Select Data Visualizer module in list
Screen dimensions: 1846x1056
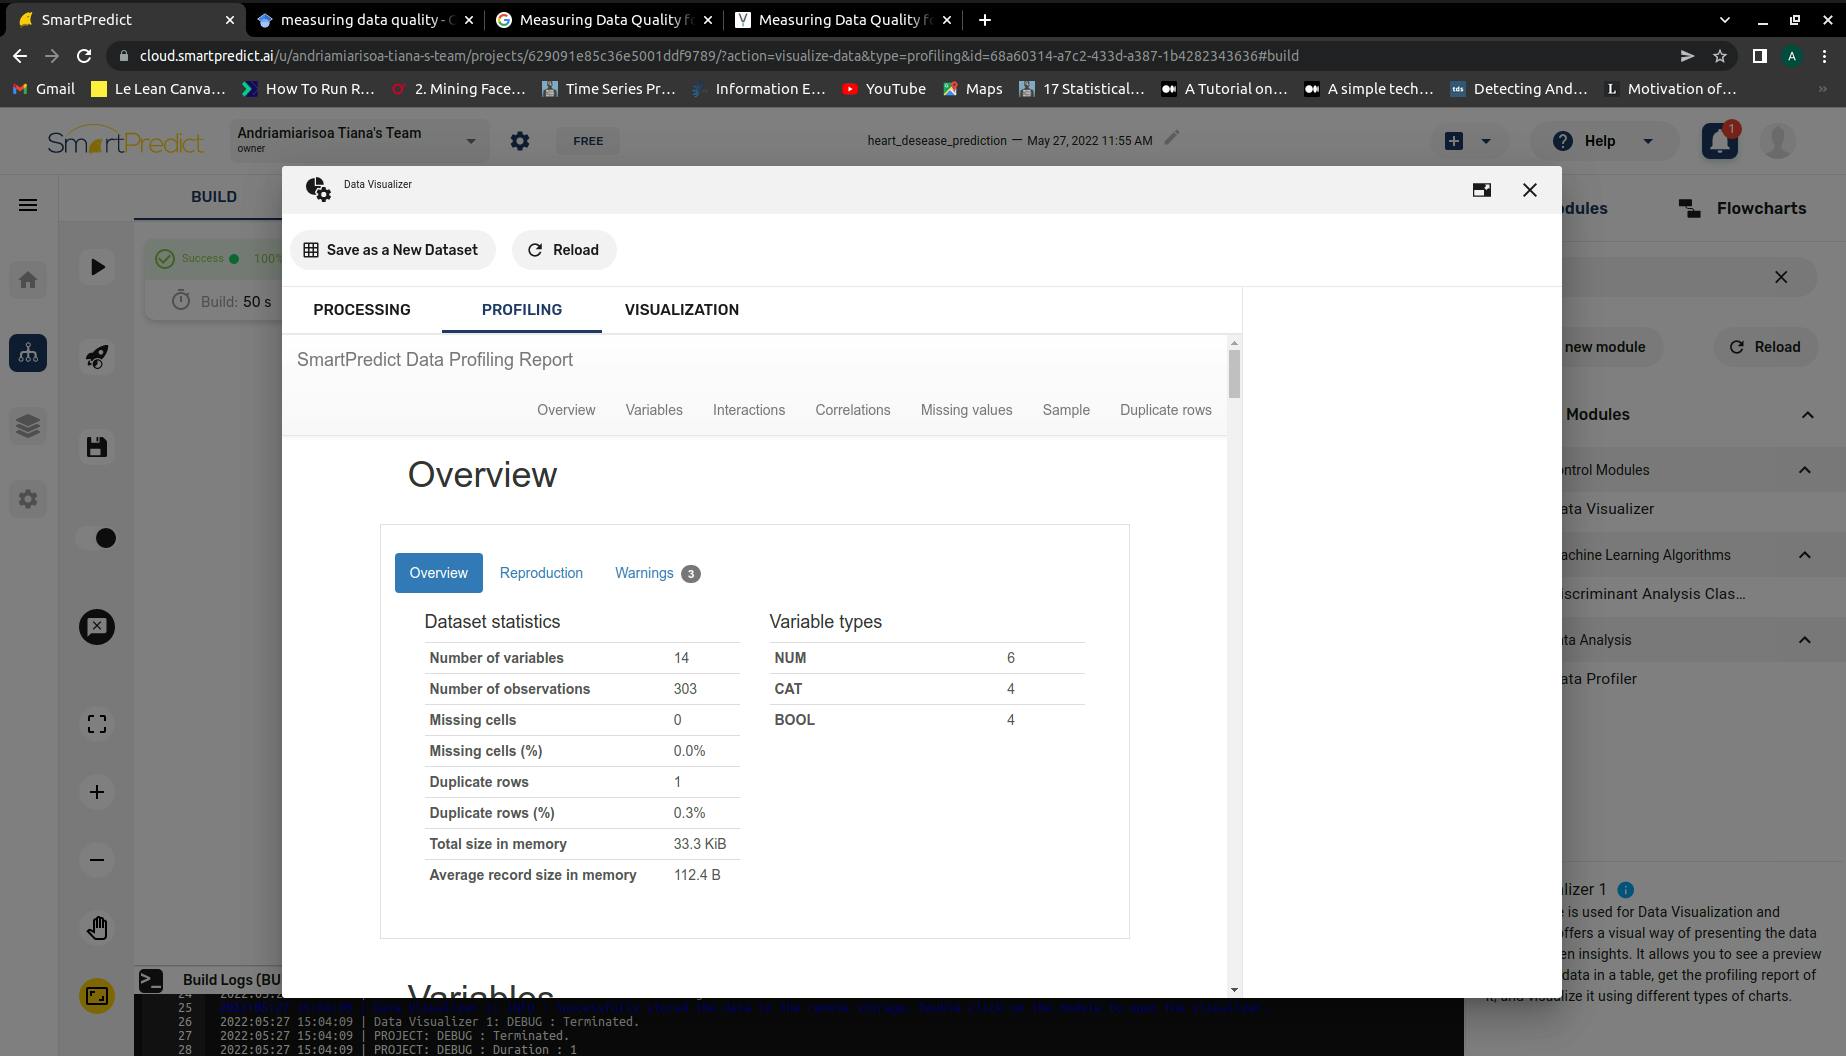(1608, 509)
